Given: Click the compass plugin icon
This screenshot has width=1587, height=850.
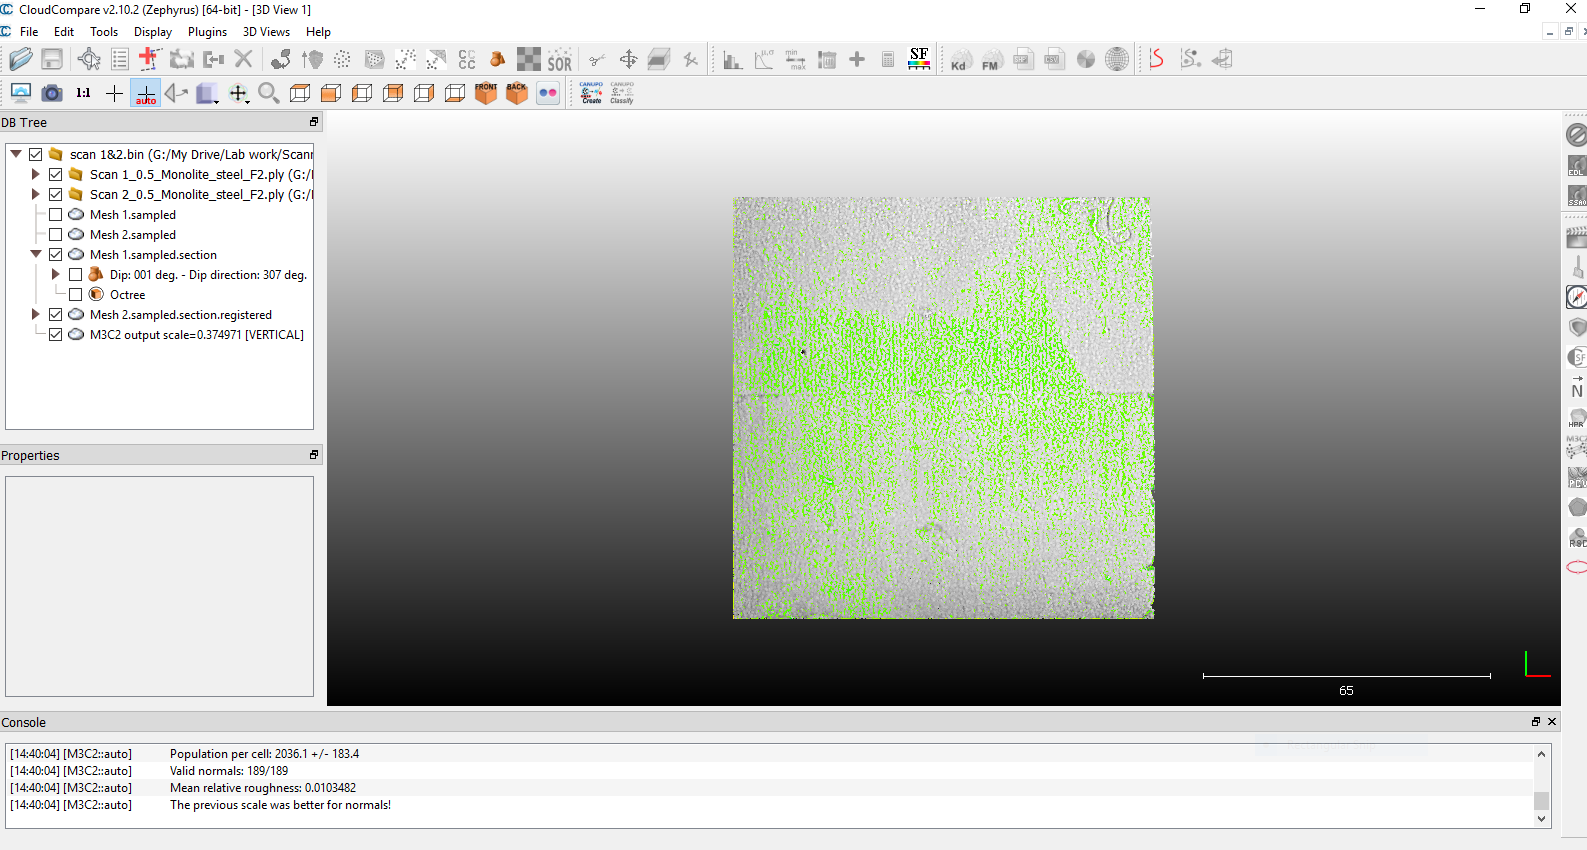Looking at the screenshot, I should (x=1577, y=297).
